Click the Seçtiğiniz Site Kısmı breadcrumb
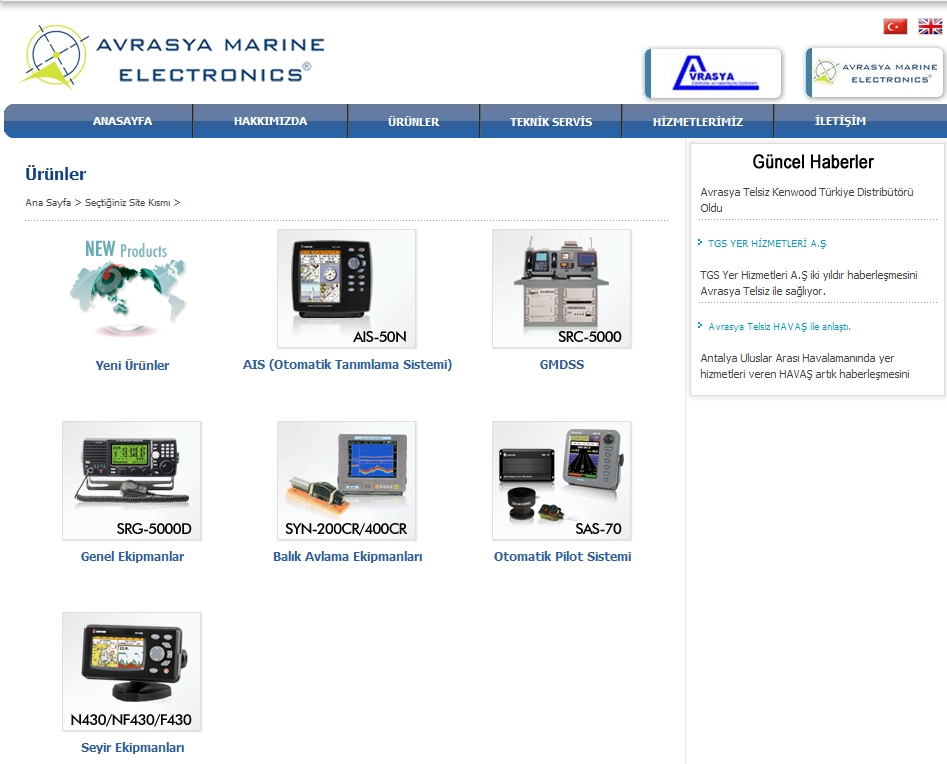 tap(127, 203)
